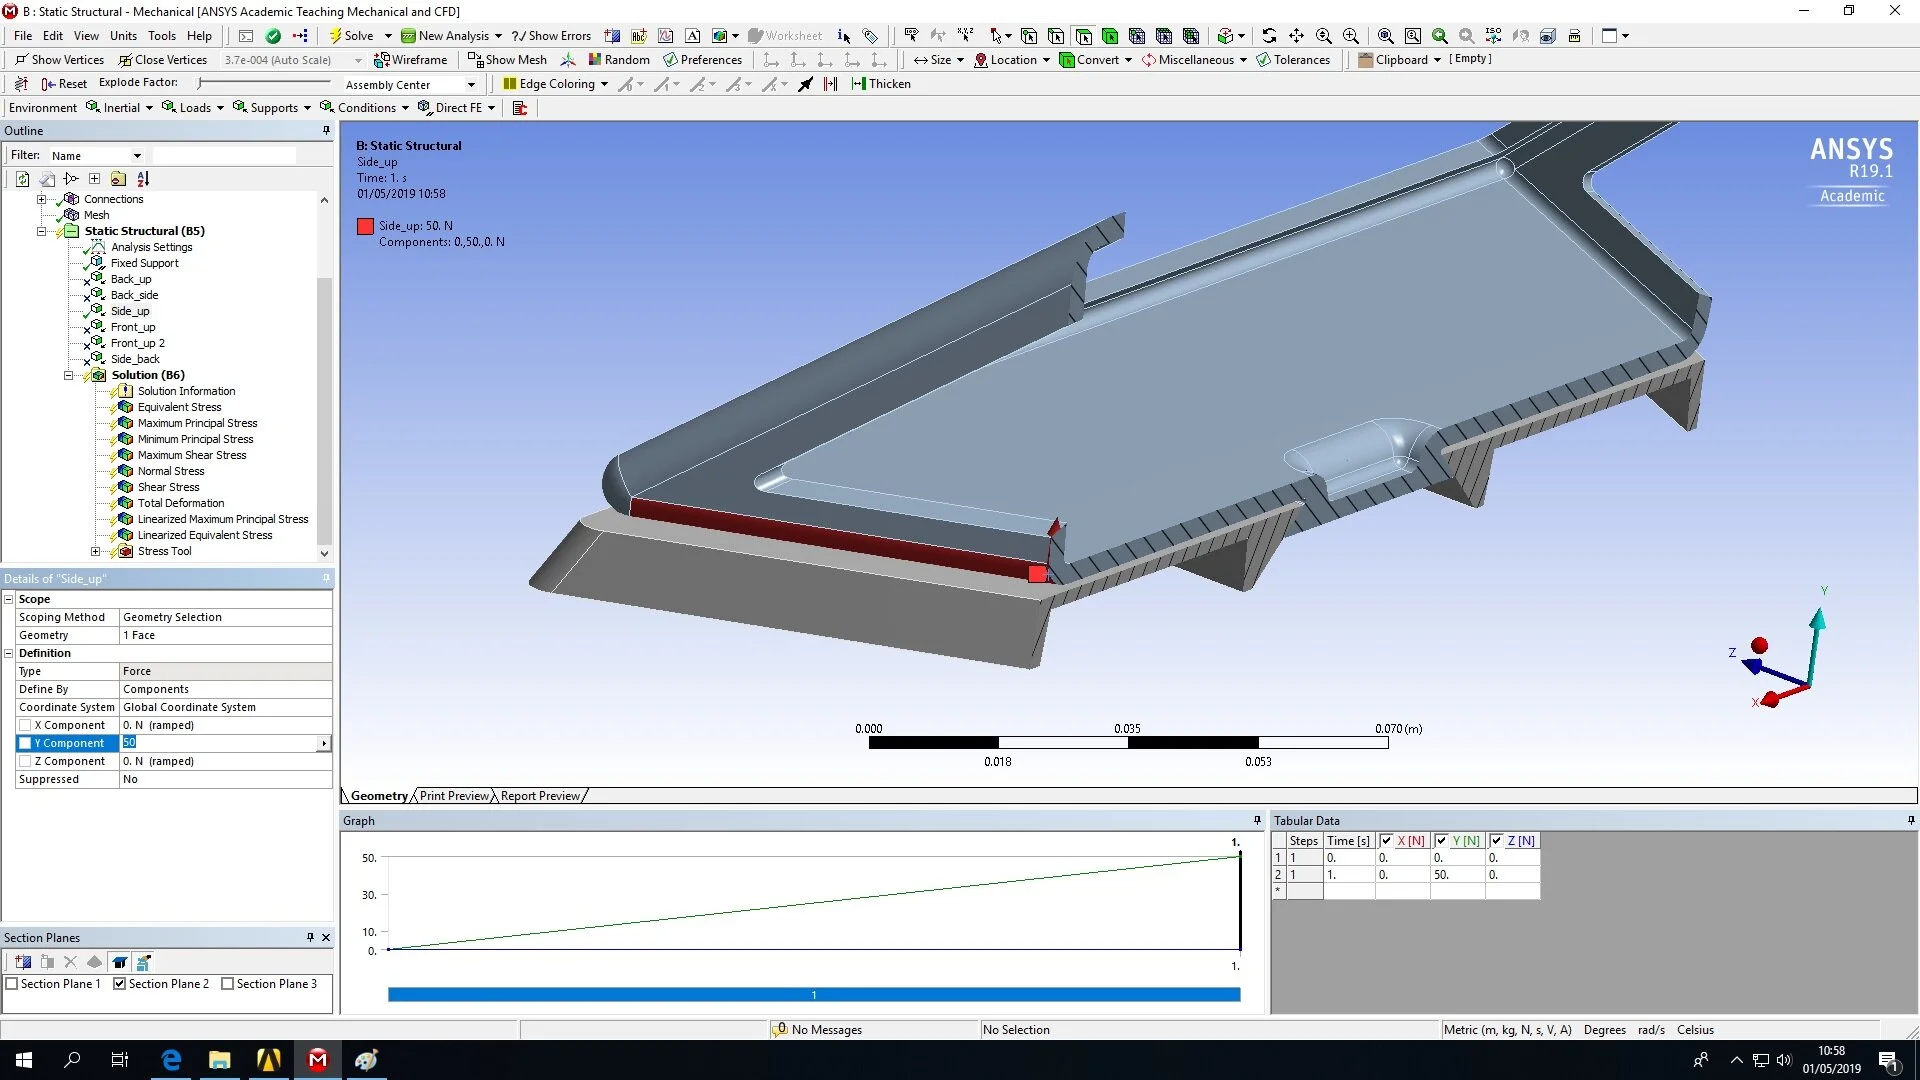Collapse the Scope section in Details

[9, 599]
